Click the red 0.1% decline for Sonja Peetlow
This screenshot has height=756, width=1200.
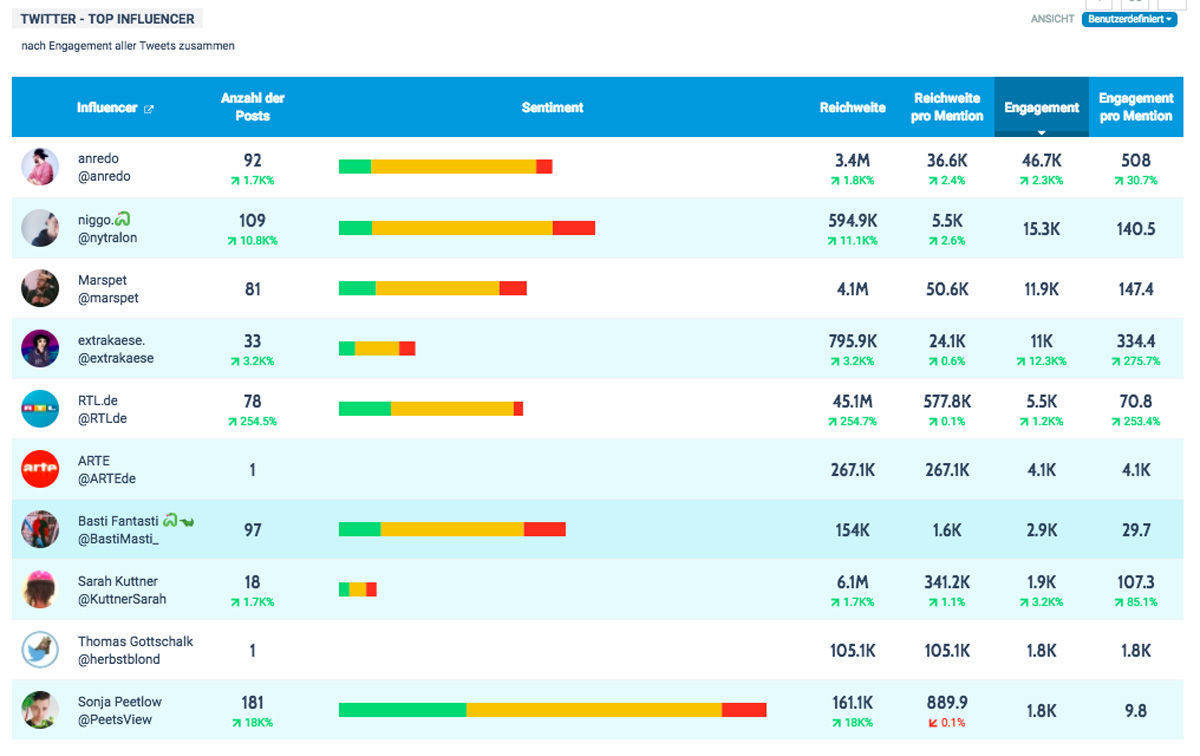click(946, 723)
